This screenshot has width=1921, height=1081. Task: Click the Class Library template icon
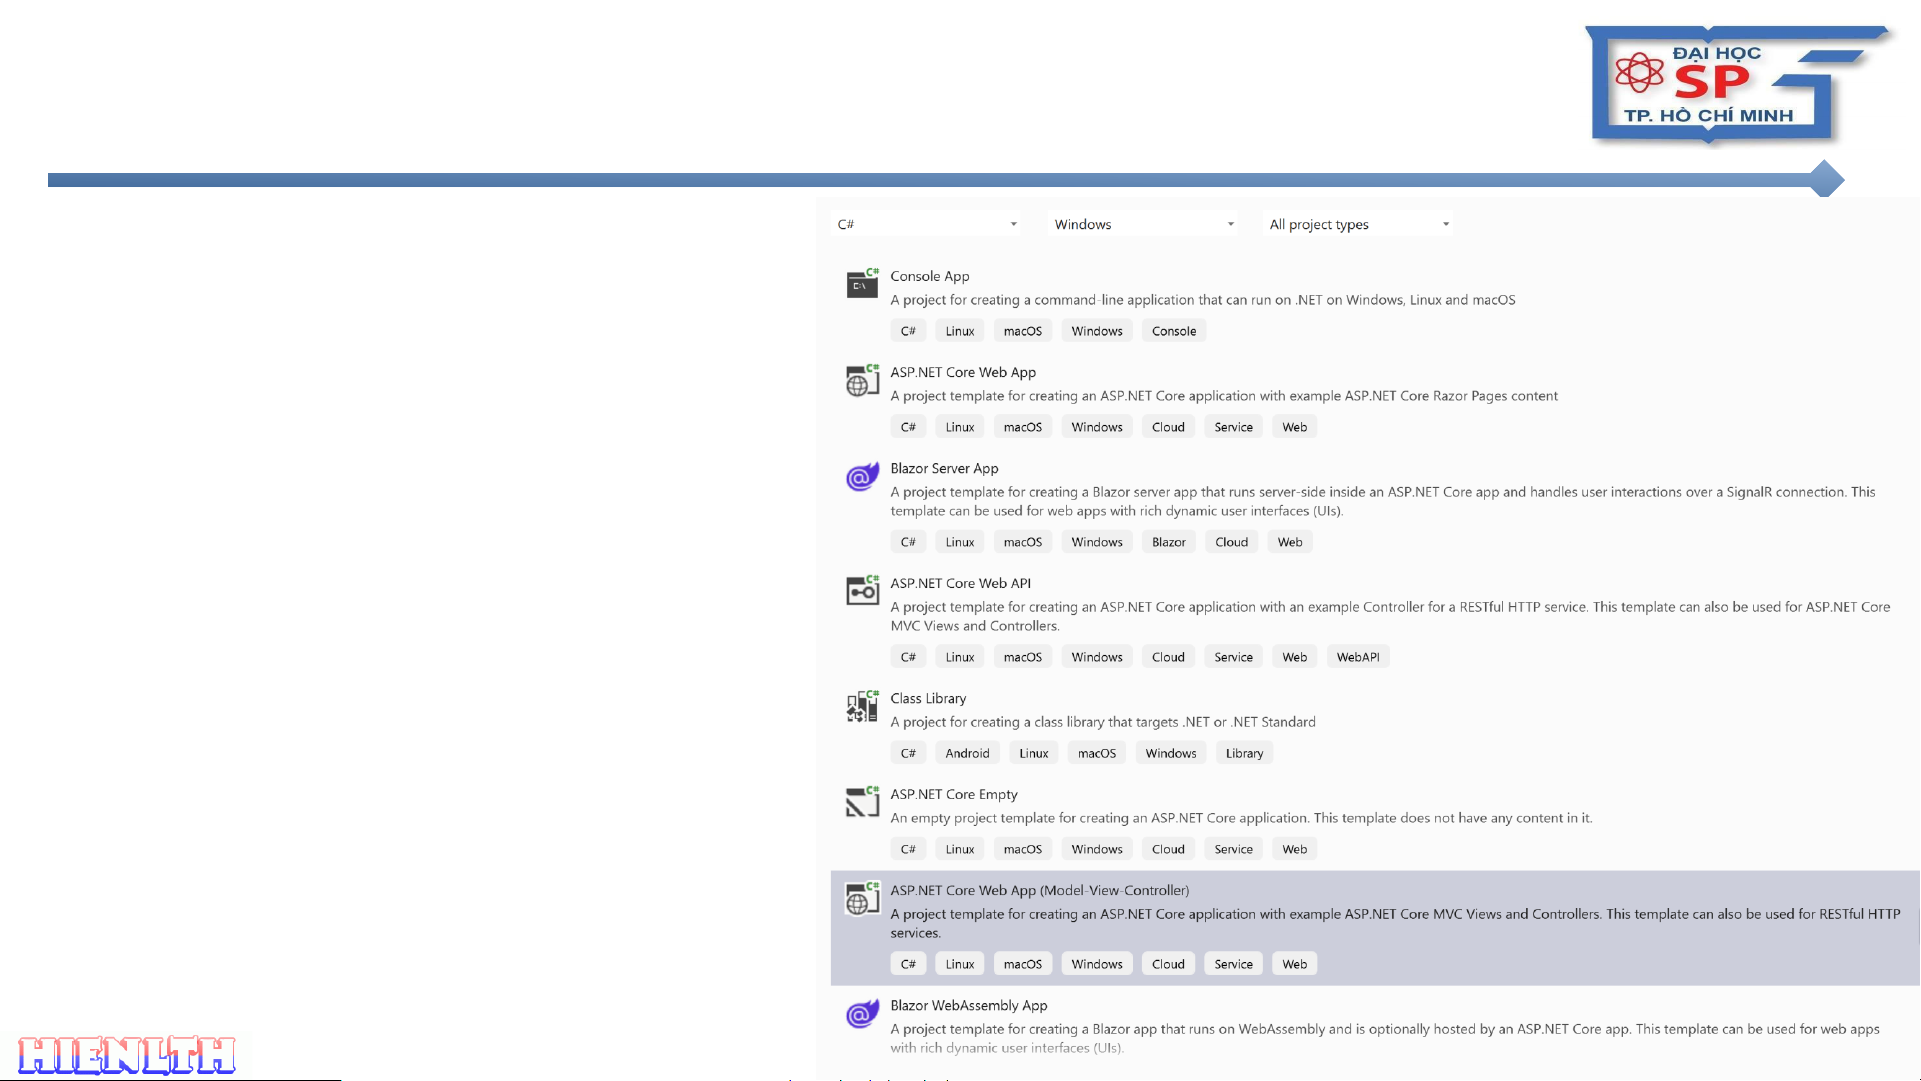pos(862,706)
